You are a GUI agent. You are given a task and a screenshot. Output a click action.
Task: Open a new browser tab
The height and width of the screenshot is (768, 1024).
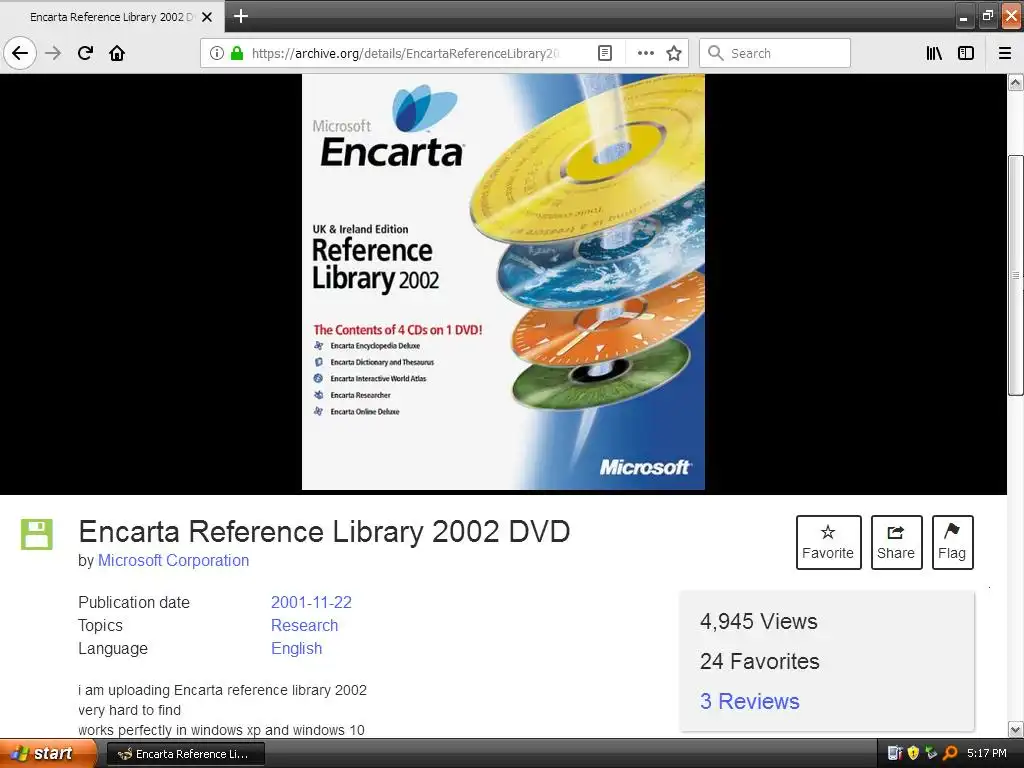tap(240, 16)
